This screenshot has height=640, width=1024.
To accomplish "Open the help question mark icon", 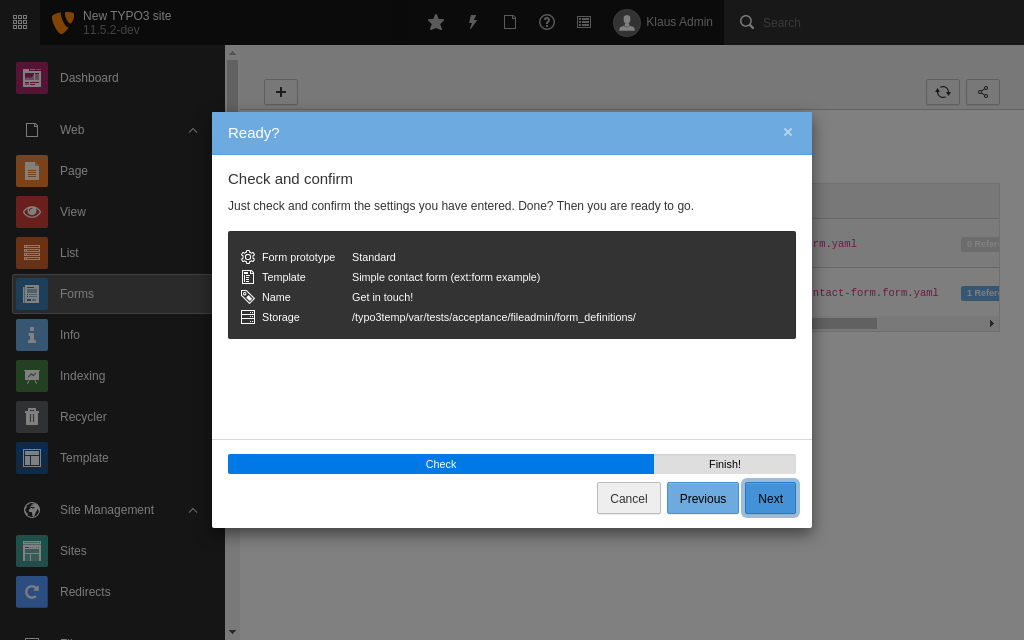I will click(x=547, y=22).
